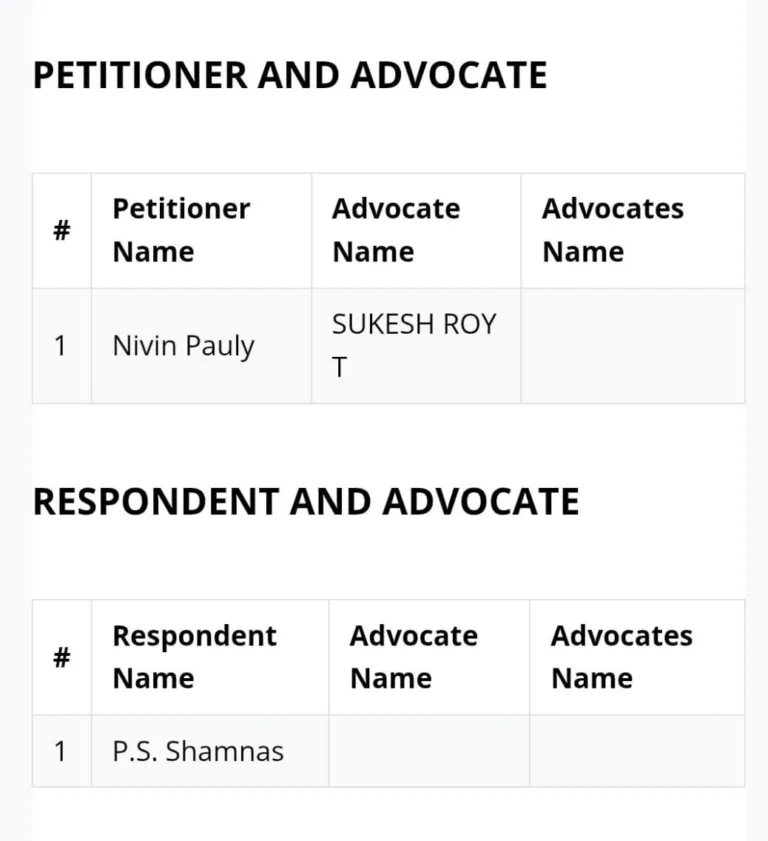The width and height of the screenshot is (768, 841).
Task: Select Advocates Name header in respondent table
Action: click(637, 658)
